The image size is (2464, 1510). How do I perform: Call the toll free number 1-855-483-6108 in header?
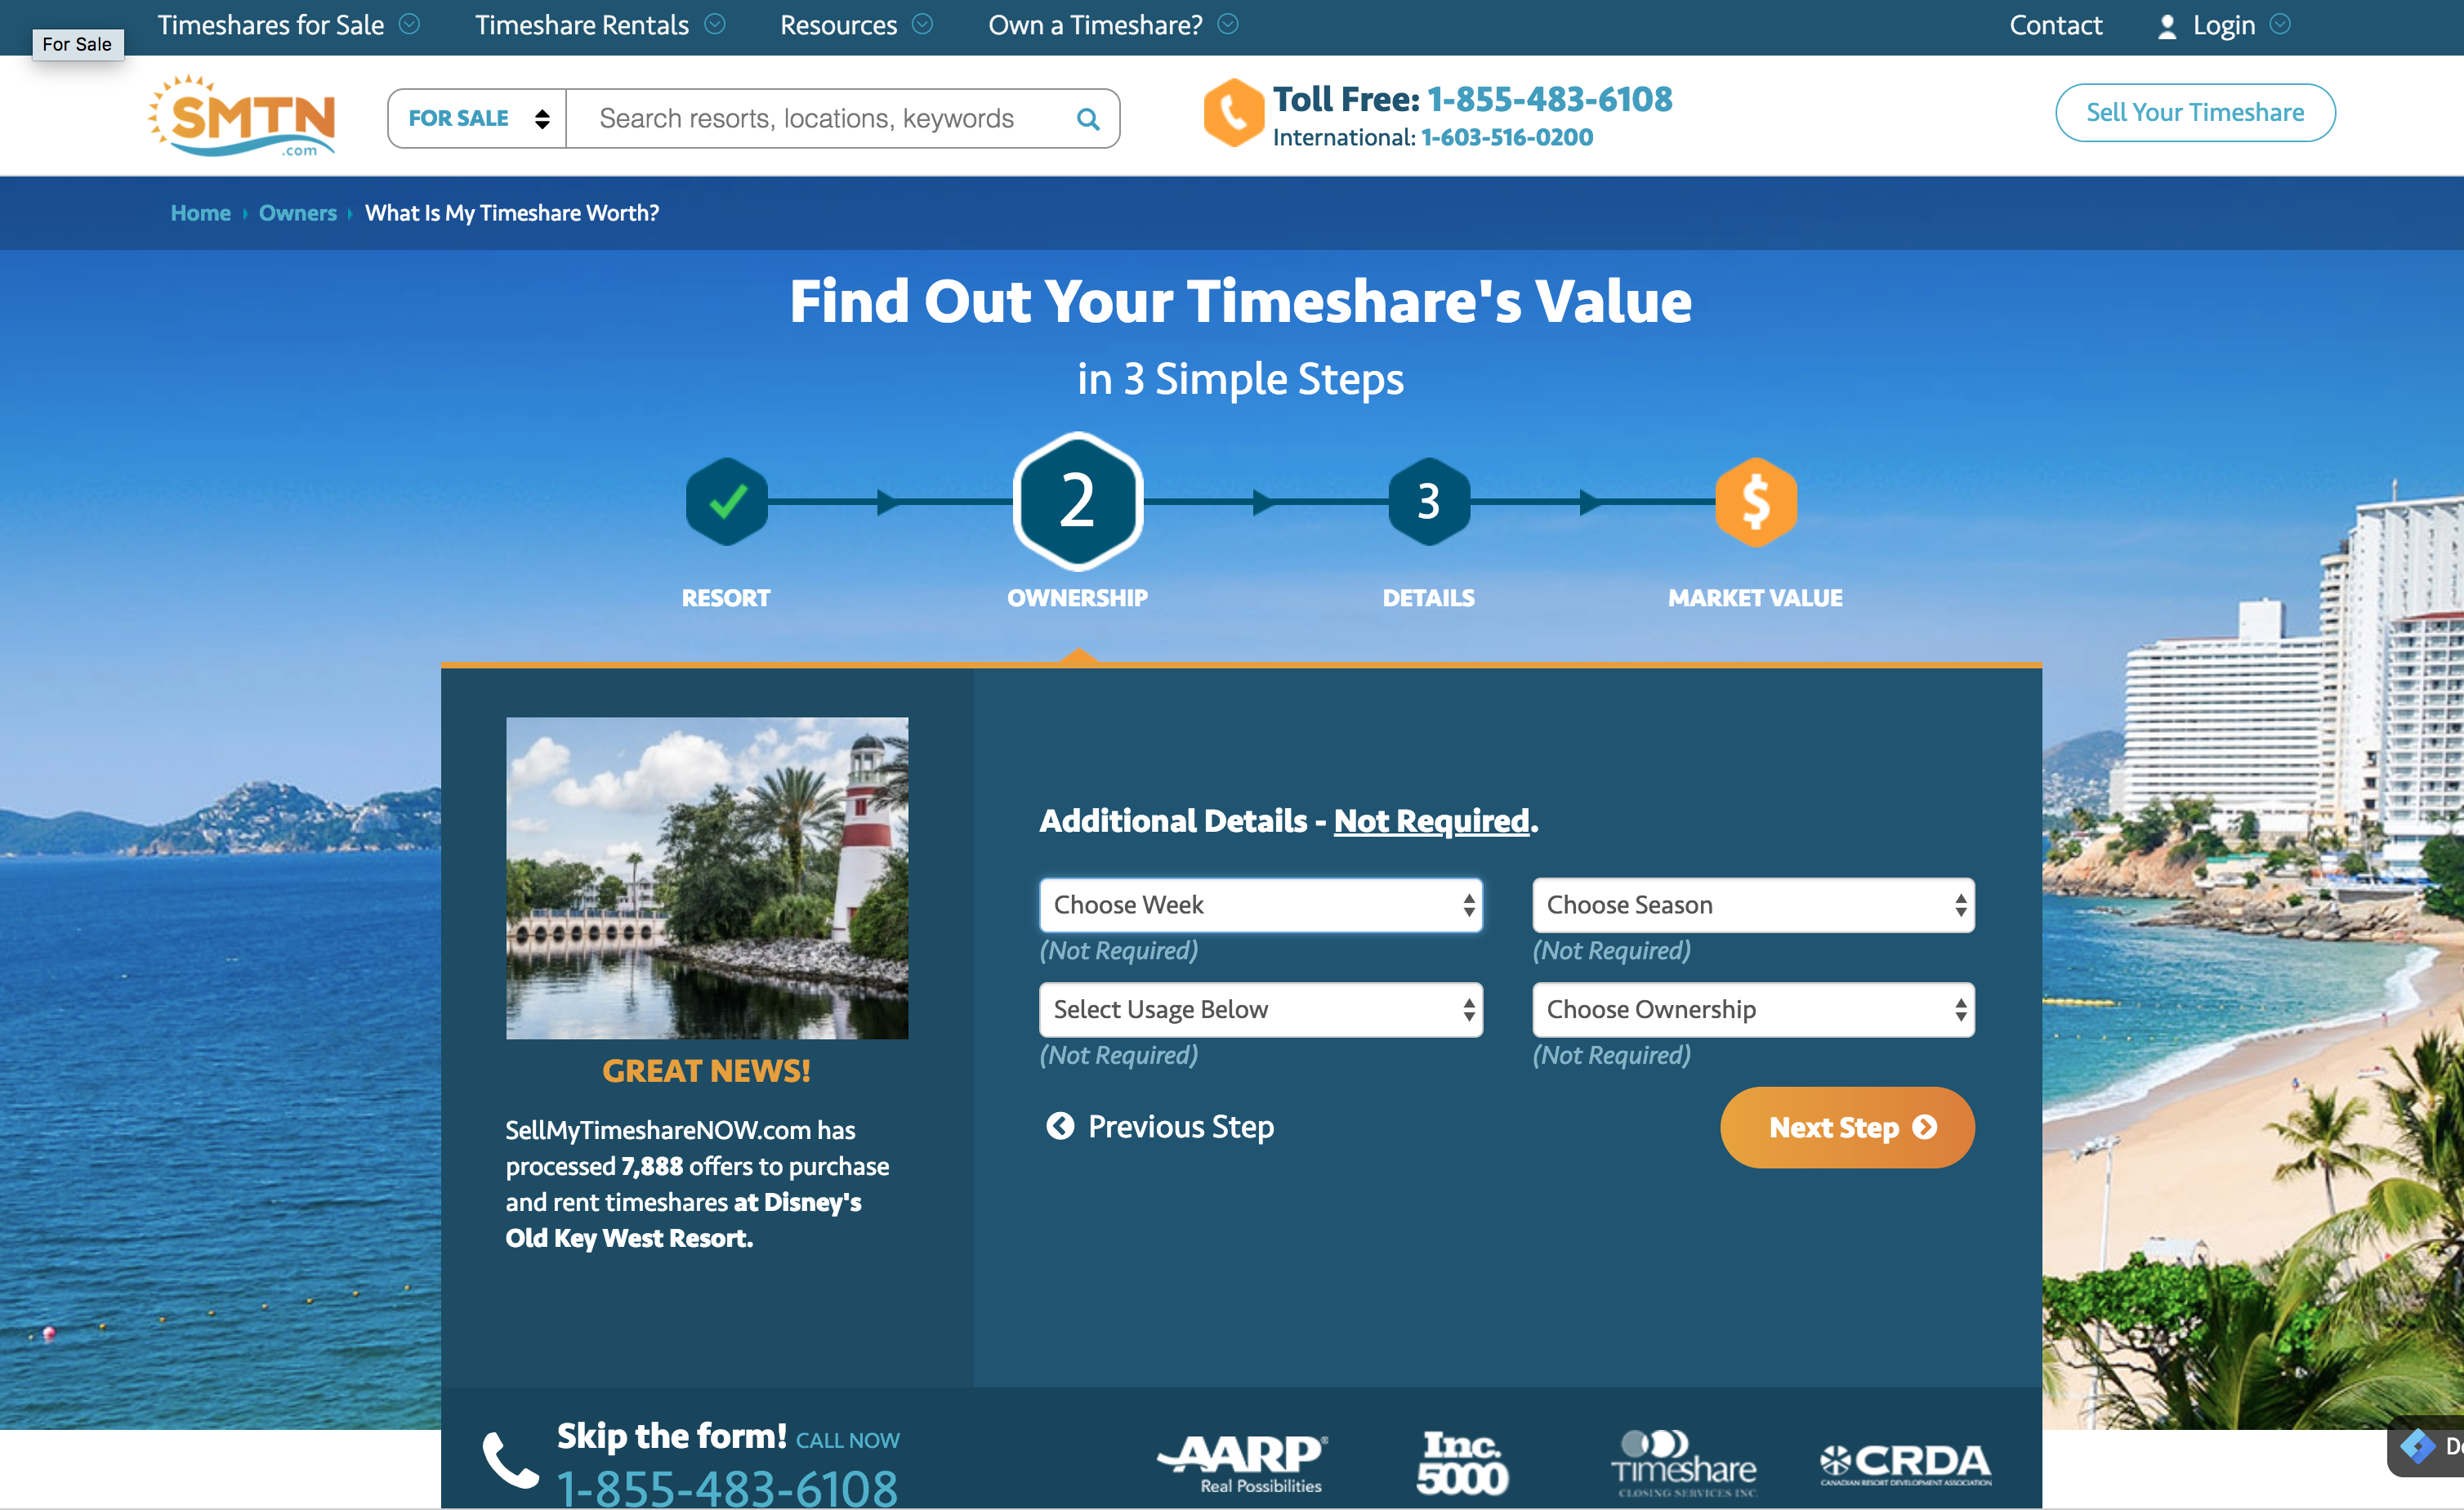click(x=1550, y=99)
